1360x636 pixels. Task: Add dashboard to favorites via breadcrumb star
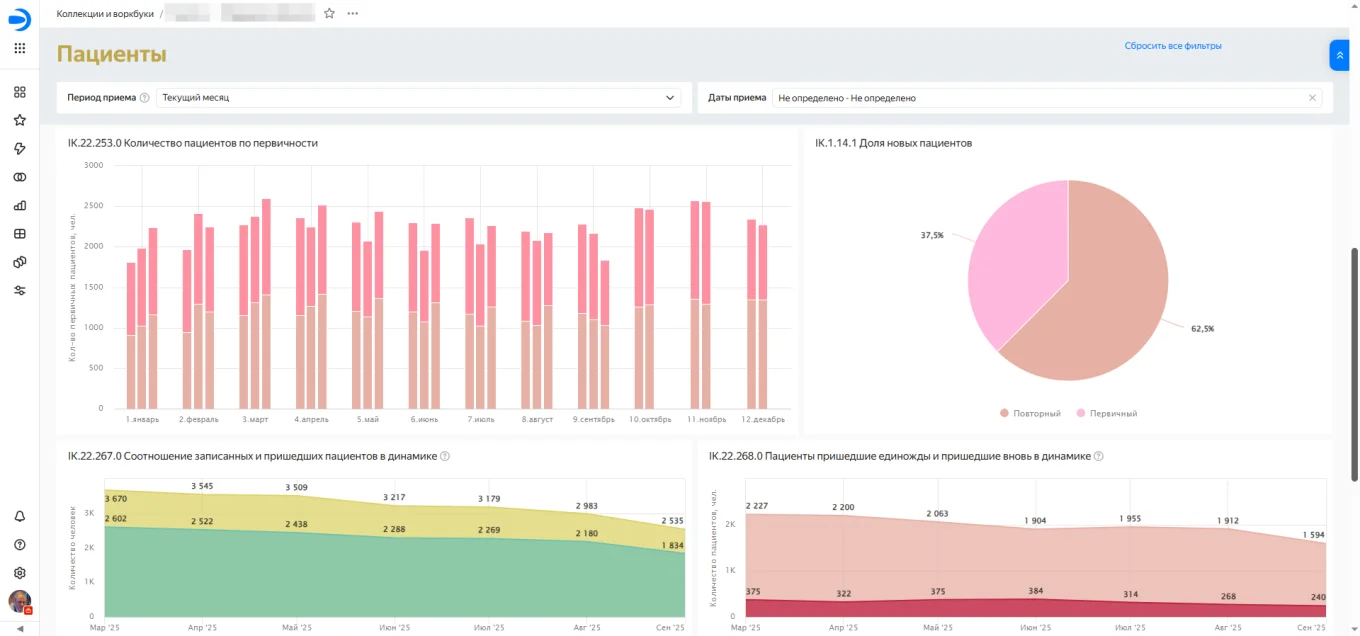329,14
